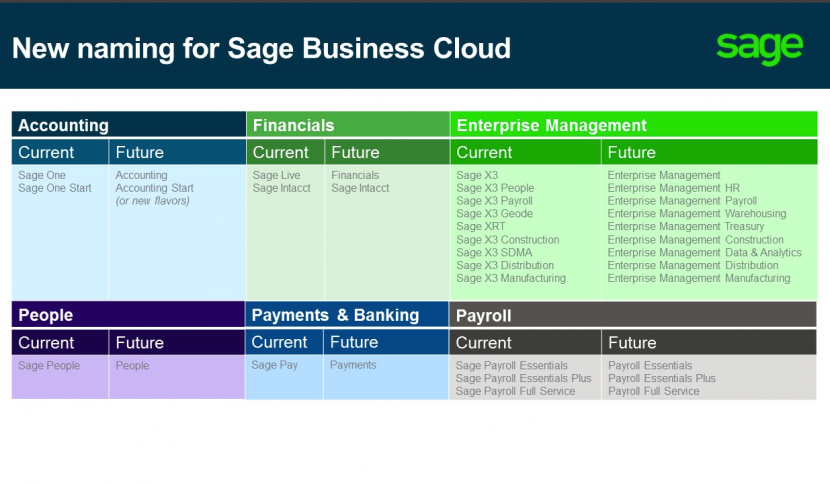The image size is (830, 485).
Task: Select the Payroll header
Action: (x=633, y=315)
